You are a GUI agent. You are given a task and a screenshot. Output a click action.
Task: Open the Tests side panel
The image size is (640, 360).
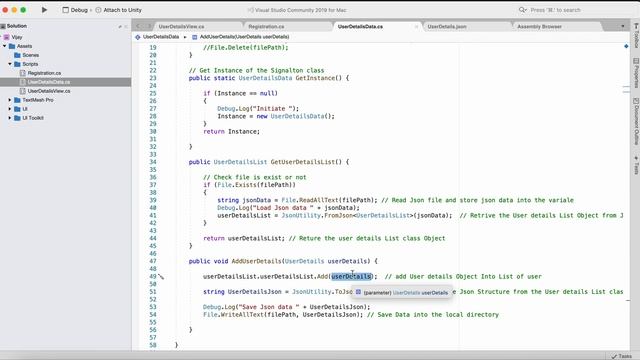coord(636,165)
